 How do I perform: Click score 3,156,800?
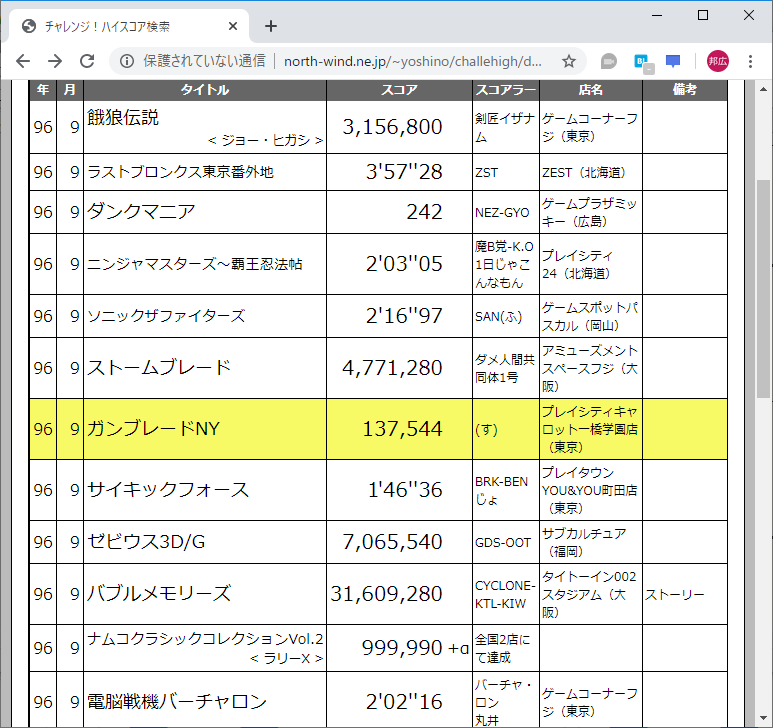coord(392,127)
